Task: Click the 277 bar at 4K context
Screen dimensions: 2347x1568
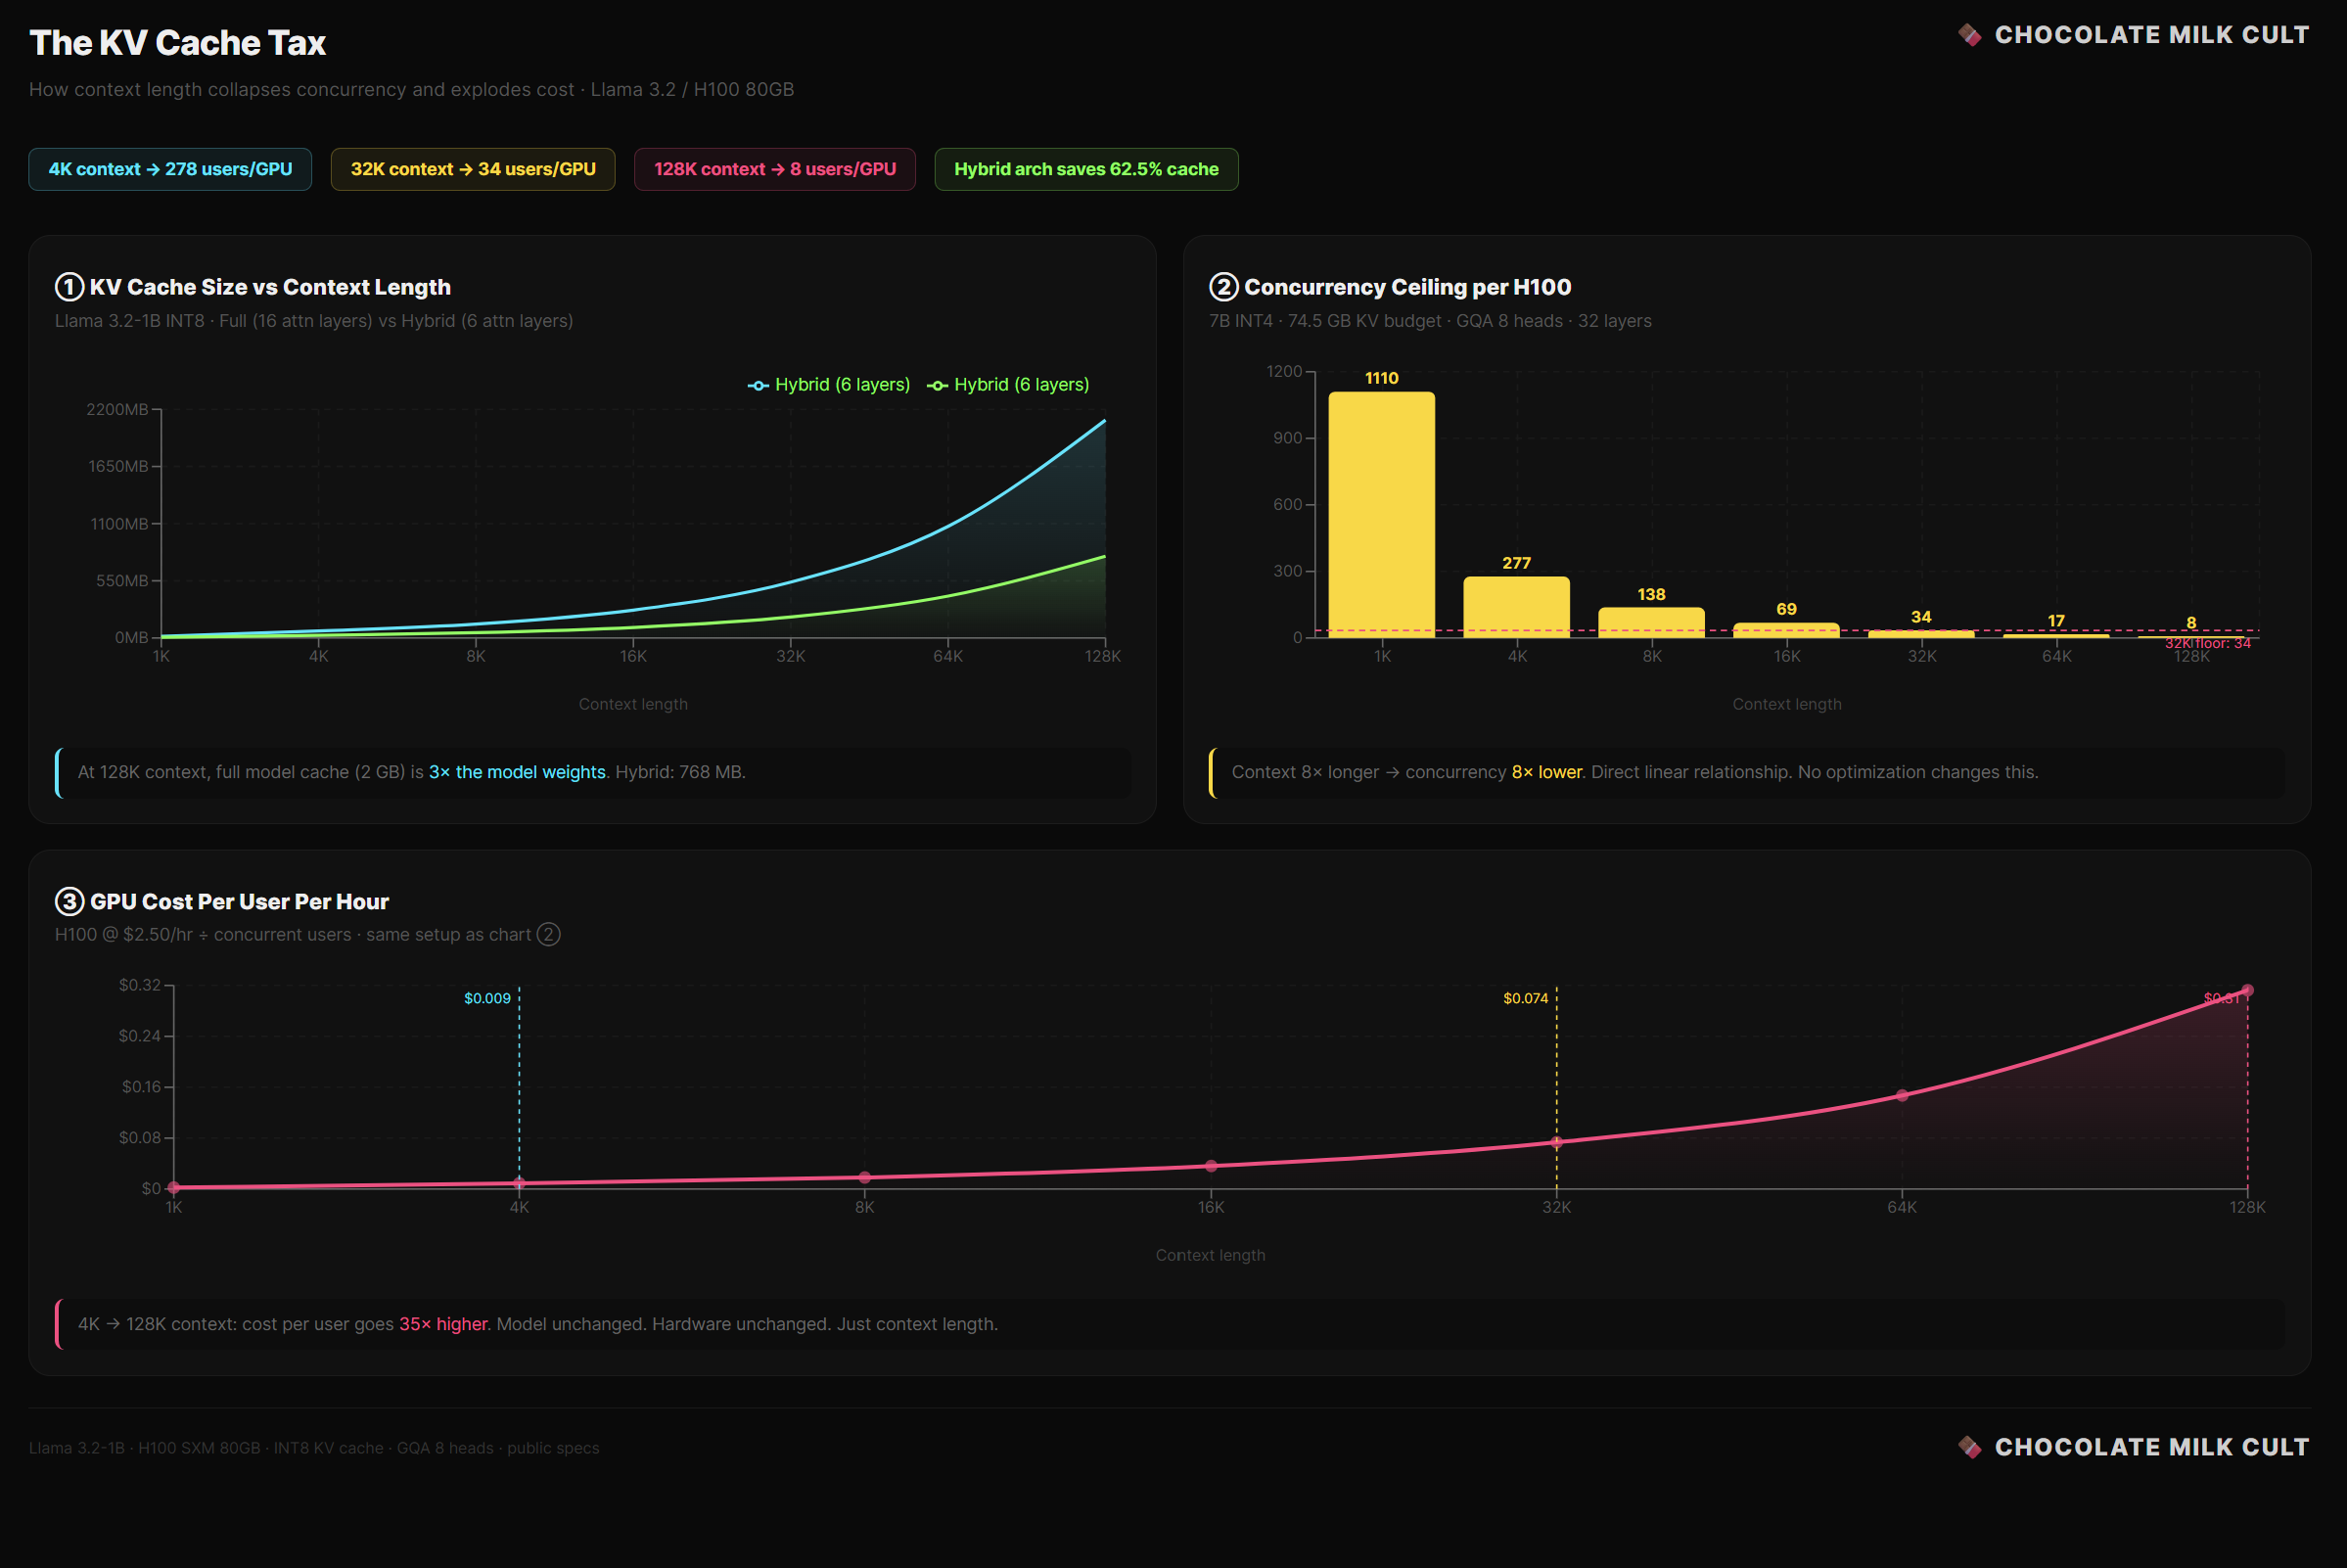Action: pyautogui.click(x=1516, y=606)
